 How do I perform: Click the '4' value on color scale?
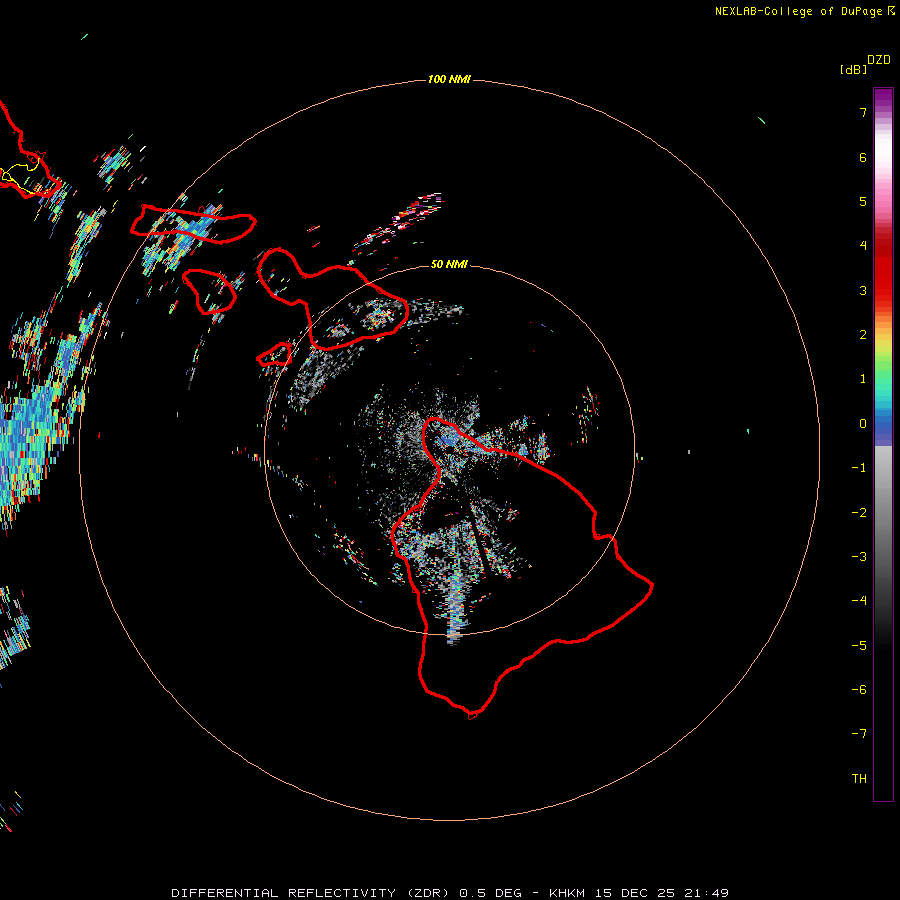tap(863, 246)
